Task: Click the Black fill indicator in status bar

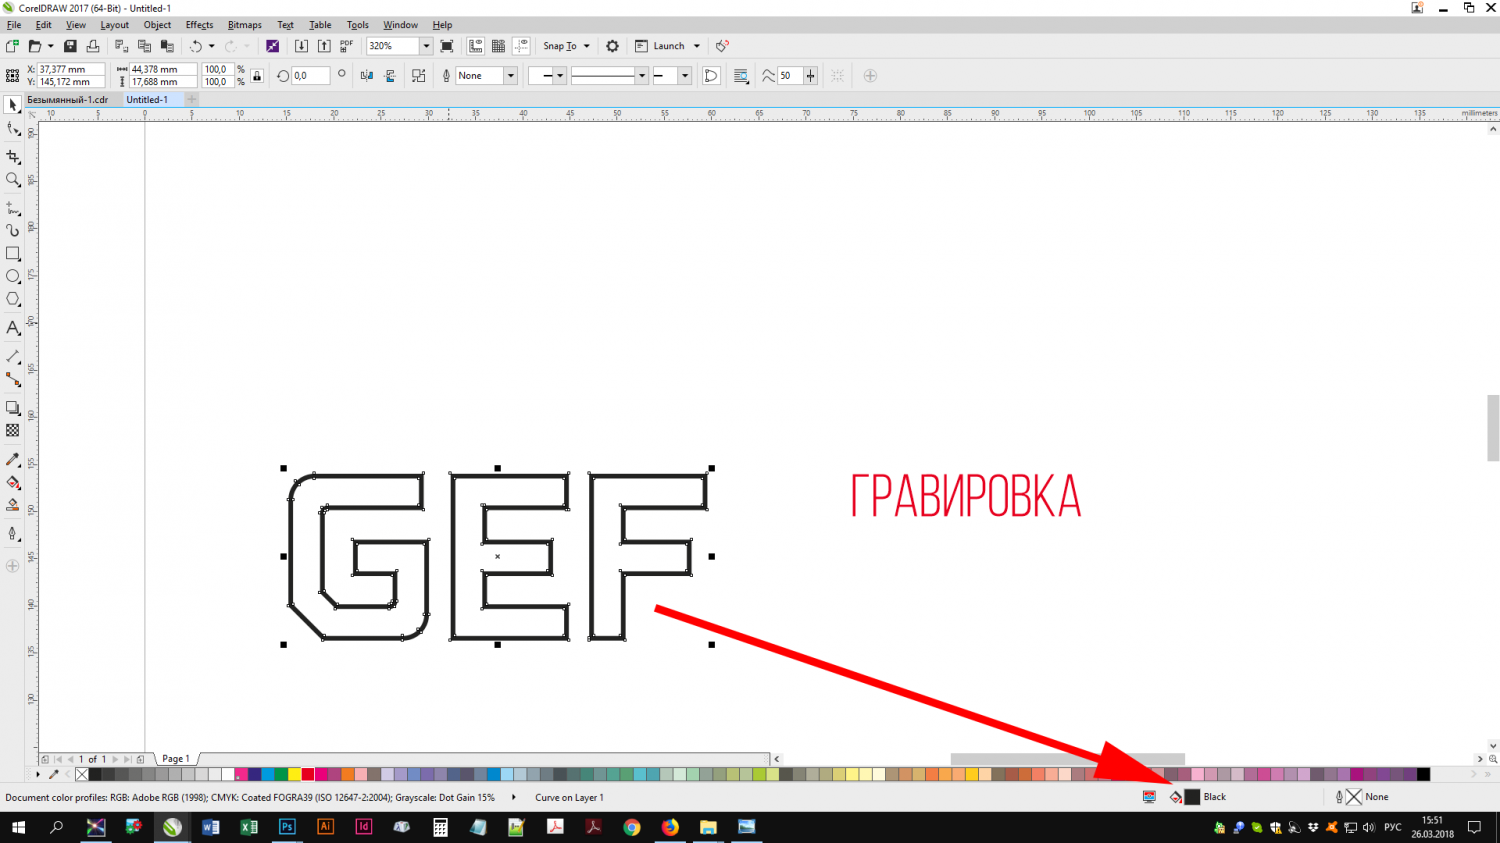Action: [x=1192, y=797]
